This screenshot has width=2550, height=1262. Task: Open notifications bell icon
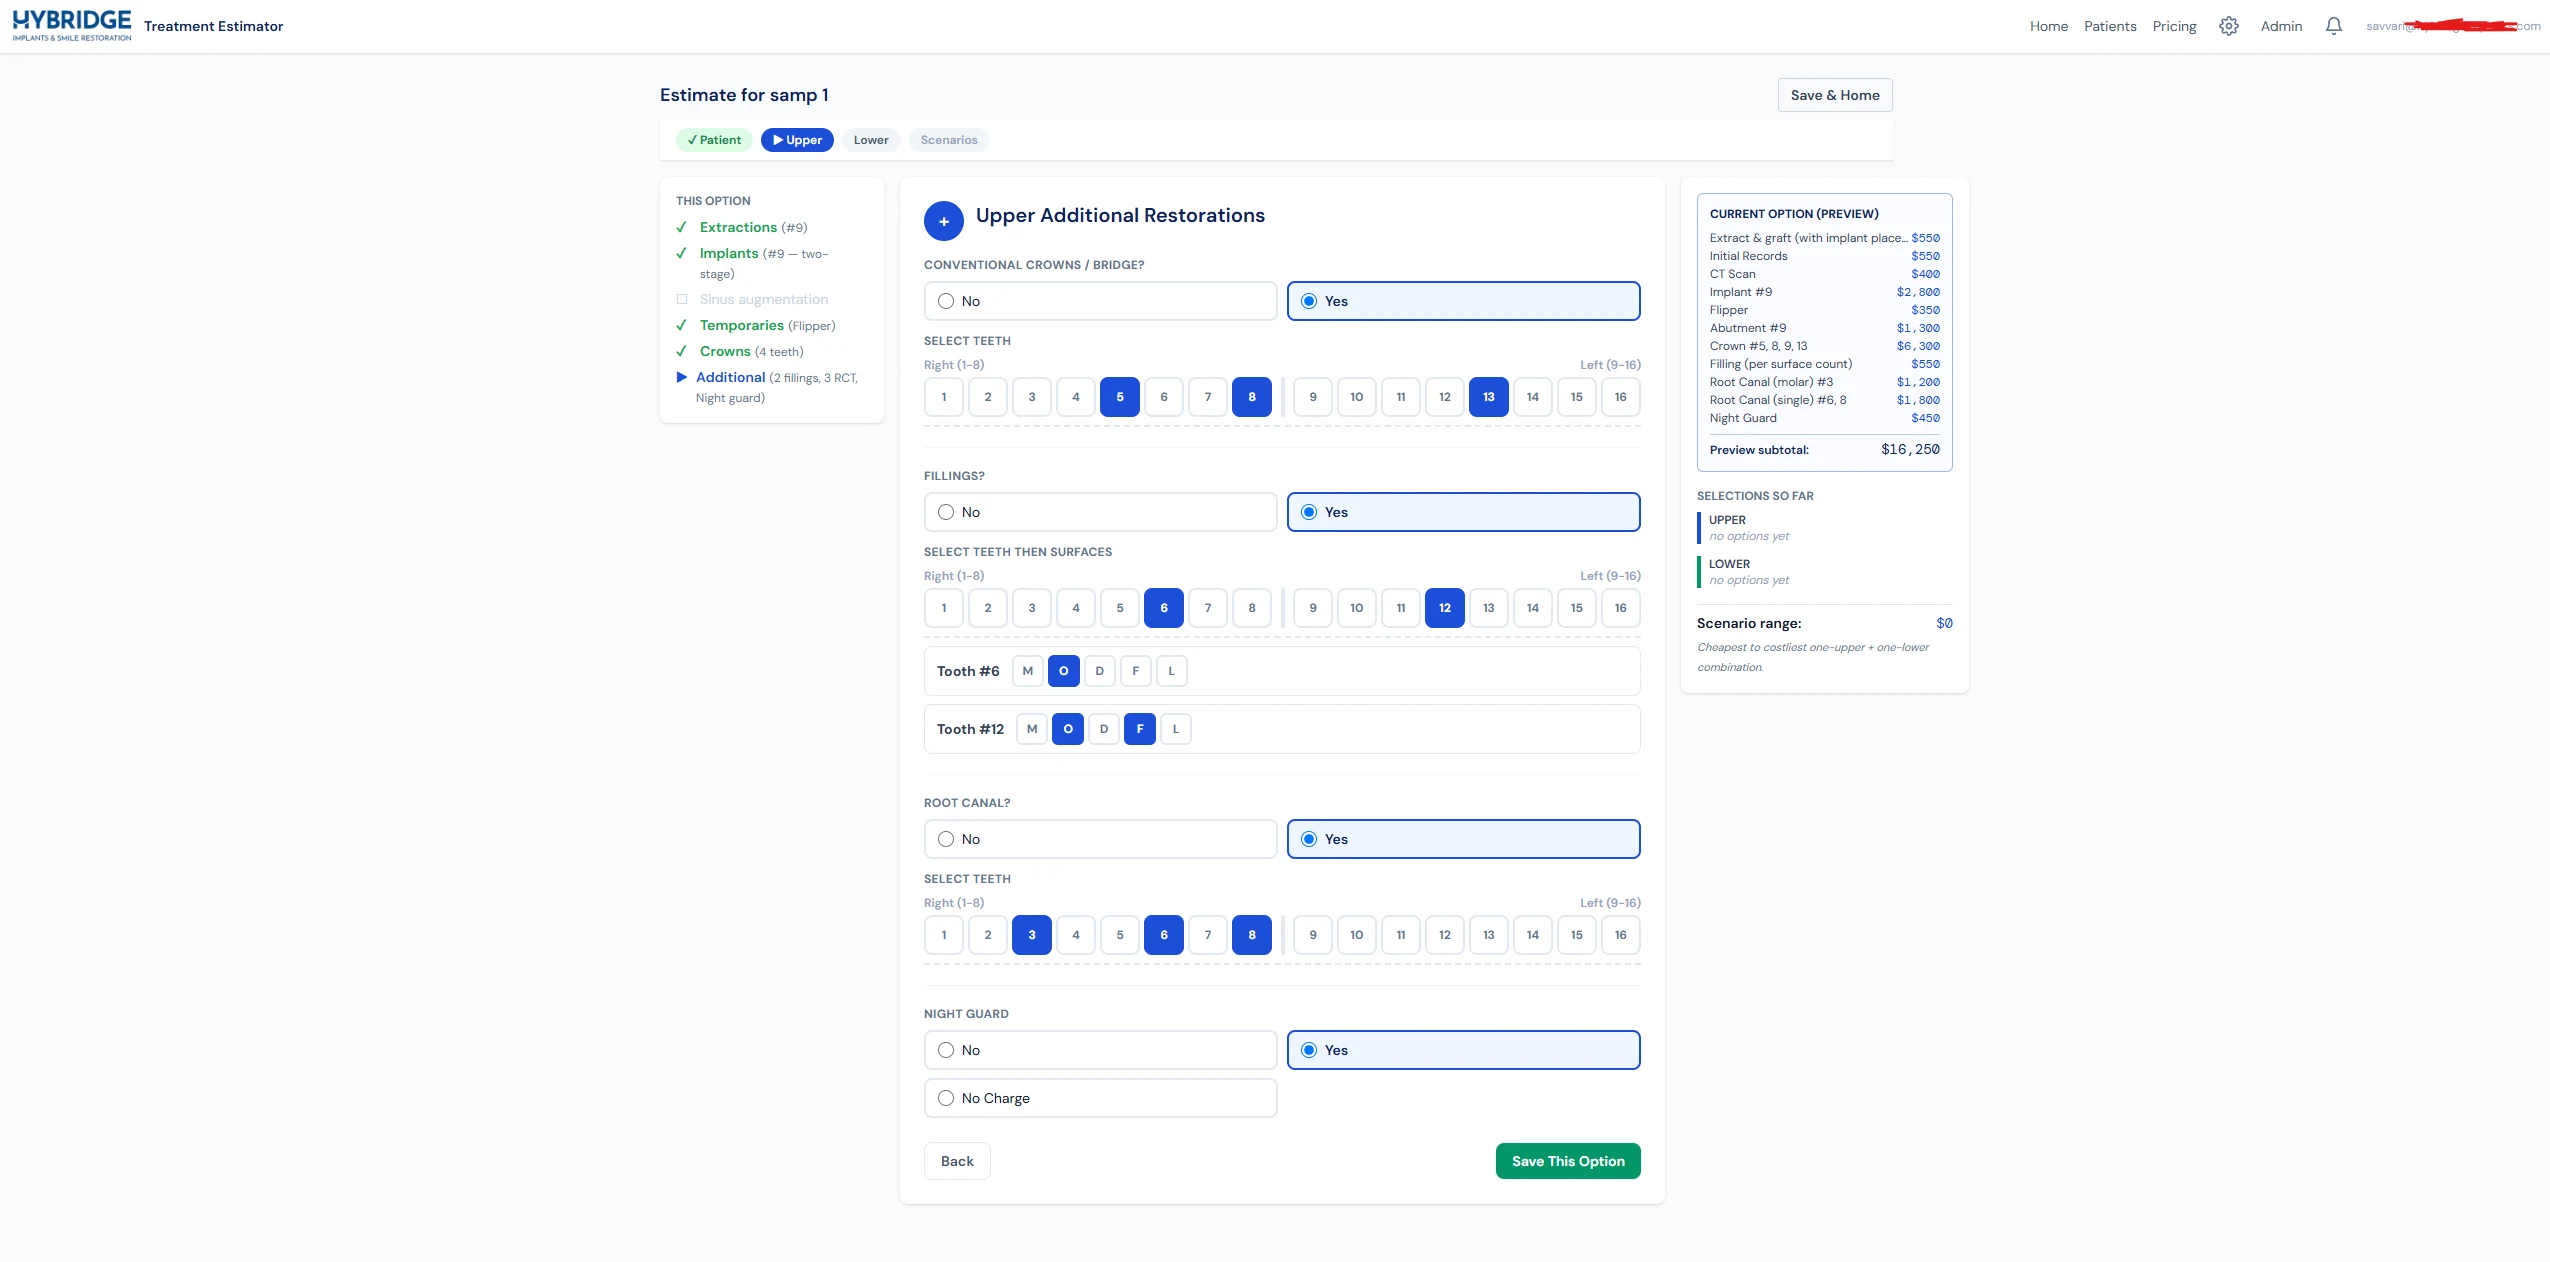[x=2333, y=26]
